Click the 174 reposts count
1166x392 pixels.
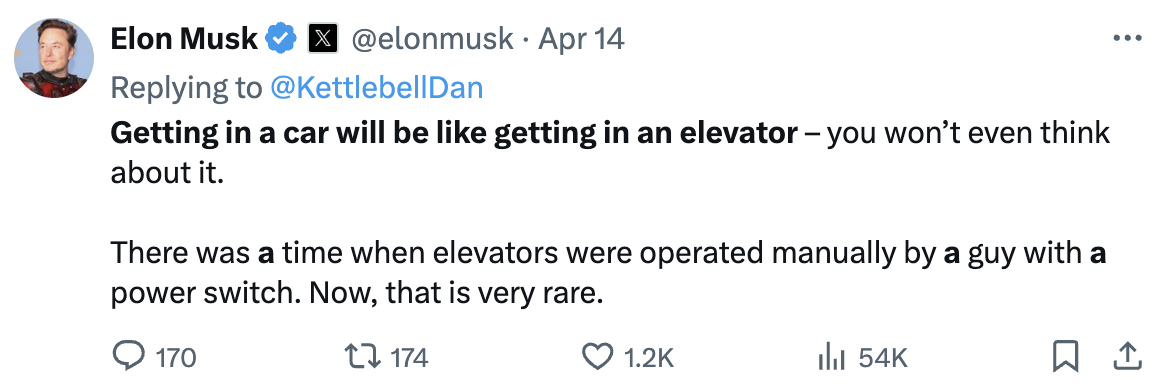click(410, 359)
